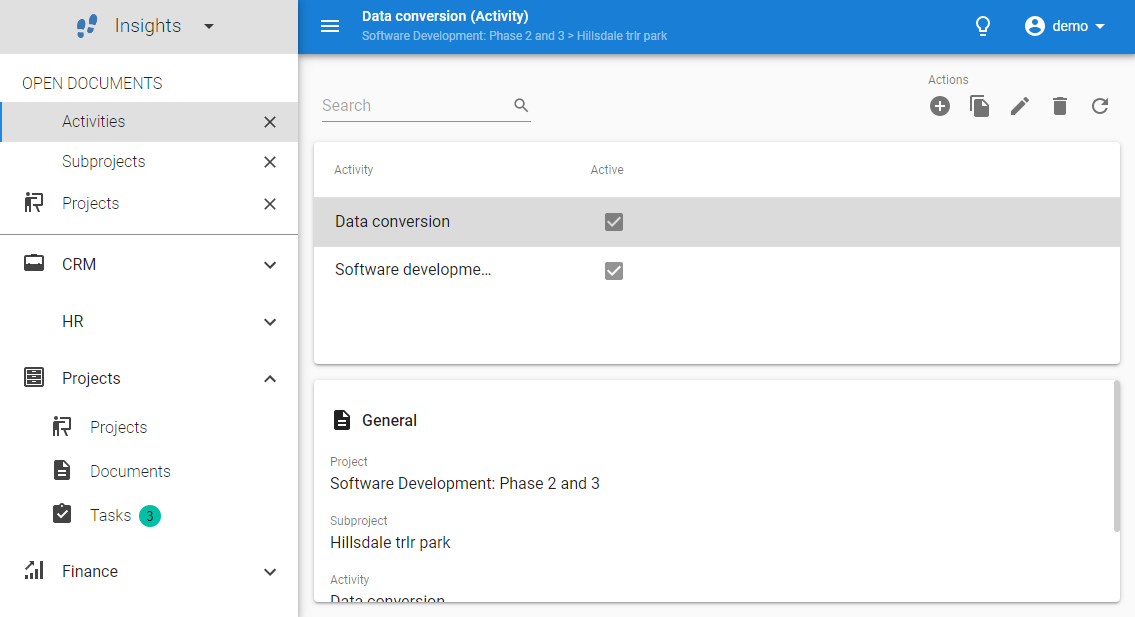The image size is (1135, 617).
Task: Click the General section heading
Action: coord(389,421)
